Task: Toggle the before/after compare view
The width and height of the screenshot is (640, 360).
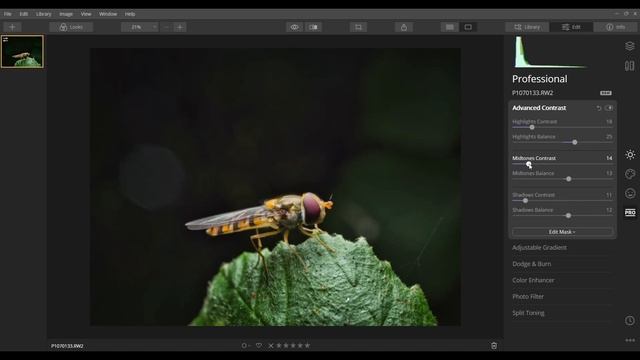Action: coord(313,27)
